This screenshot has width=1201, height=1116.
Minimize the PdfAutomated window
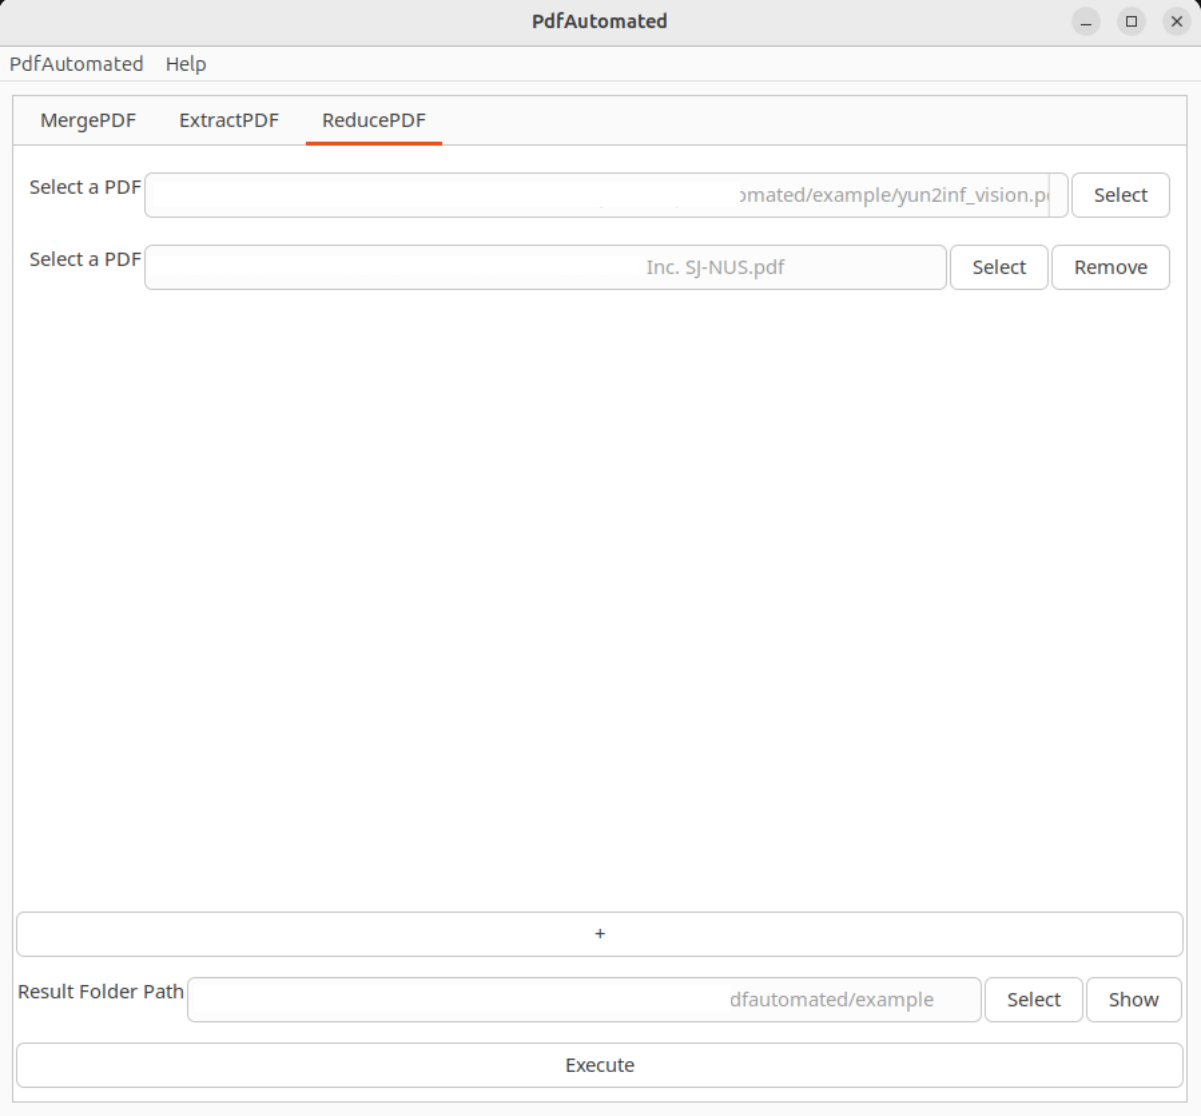[x=1086, y=21]
